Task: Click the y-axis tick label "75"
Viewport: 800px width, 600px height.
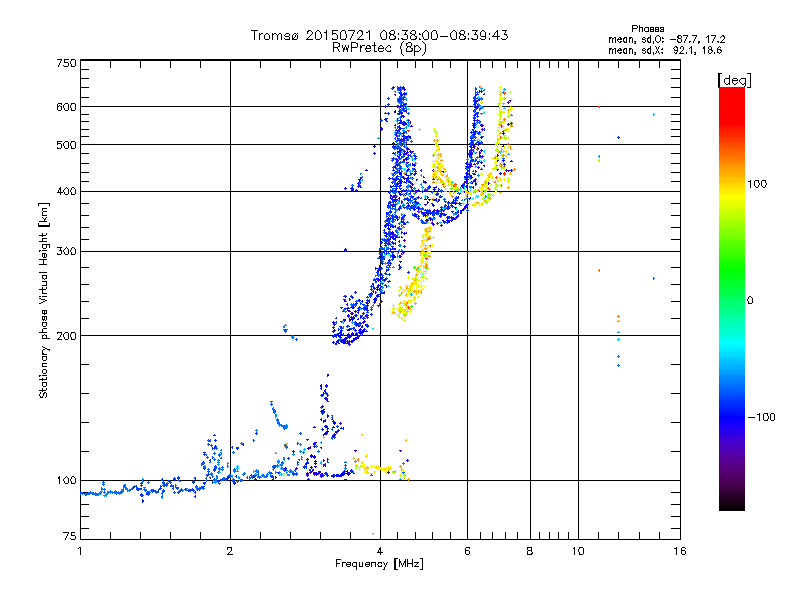Action: tap(70, 536)
